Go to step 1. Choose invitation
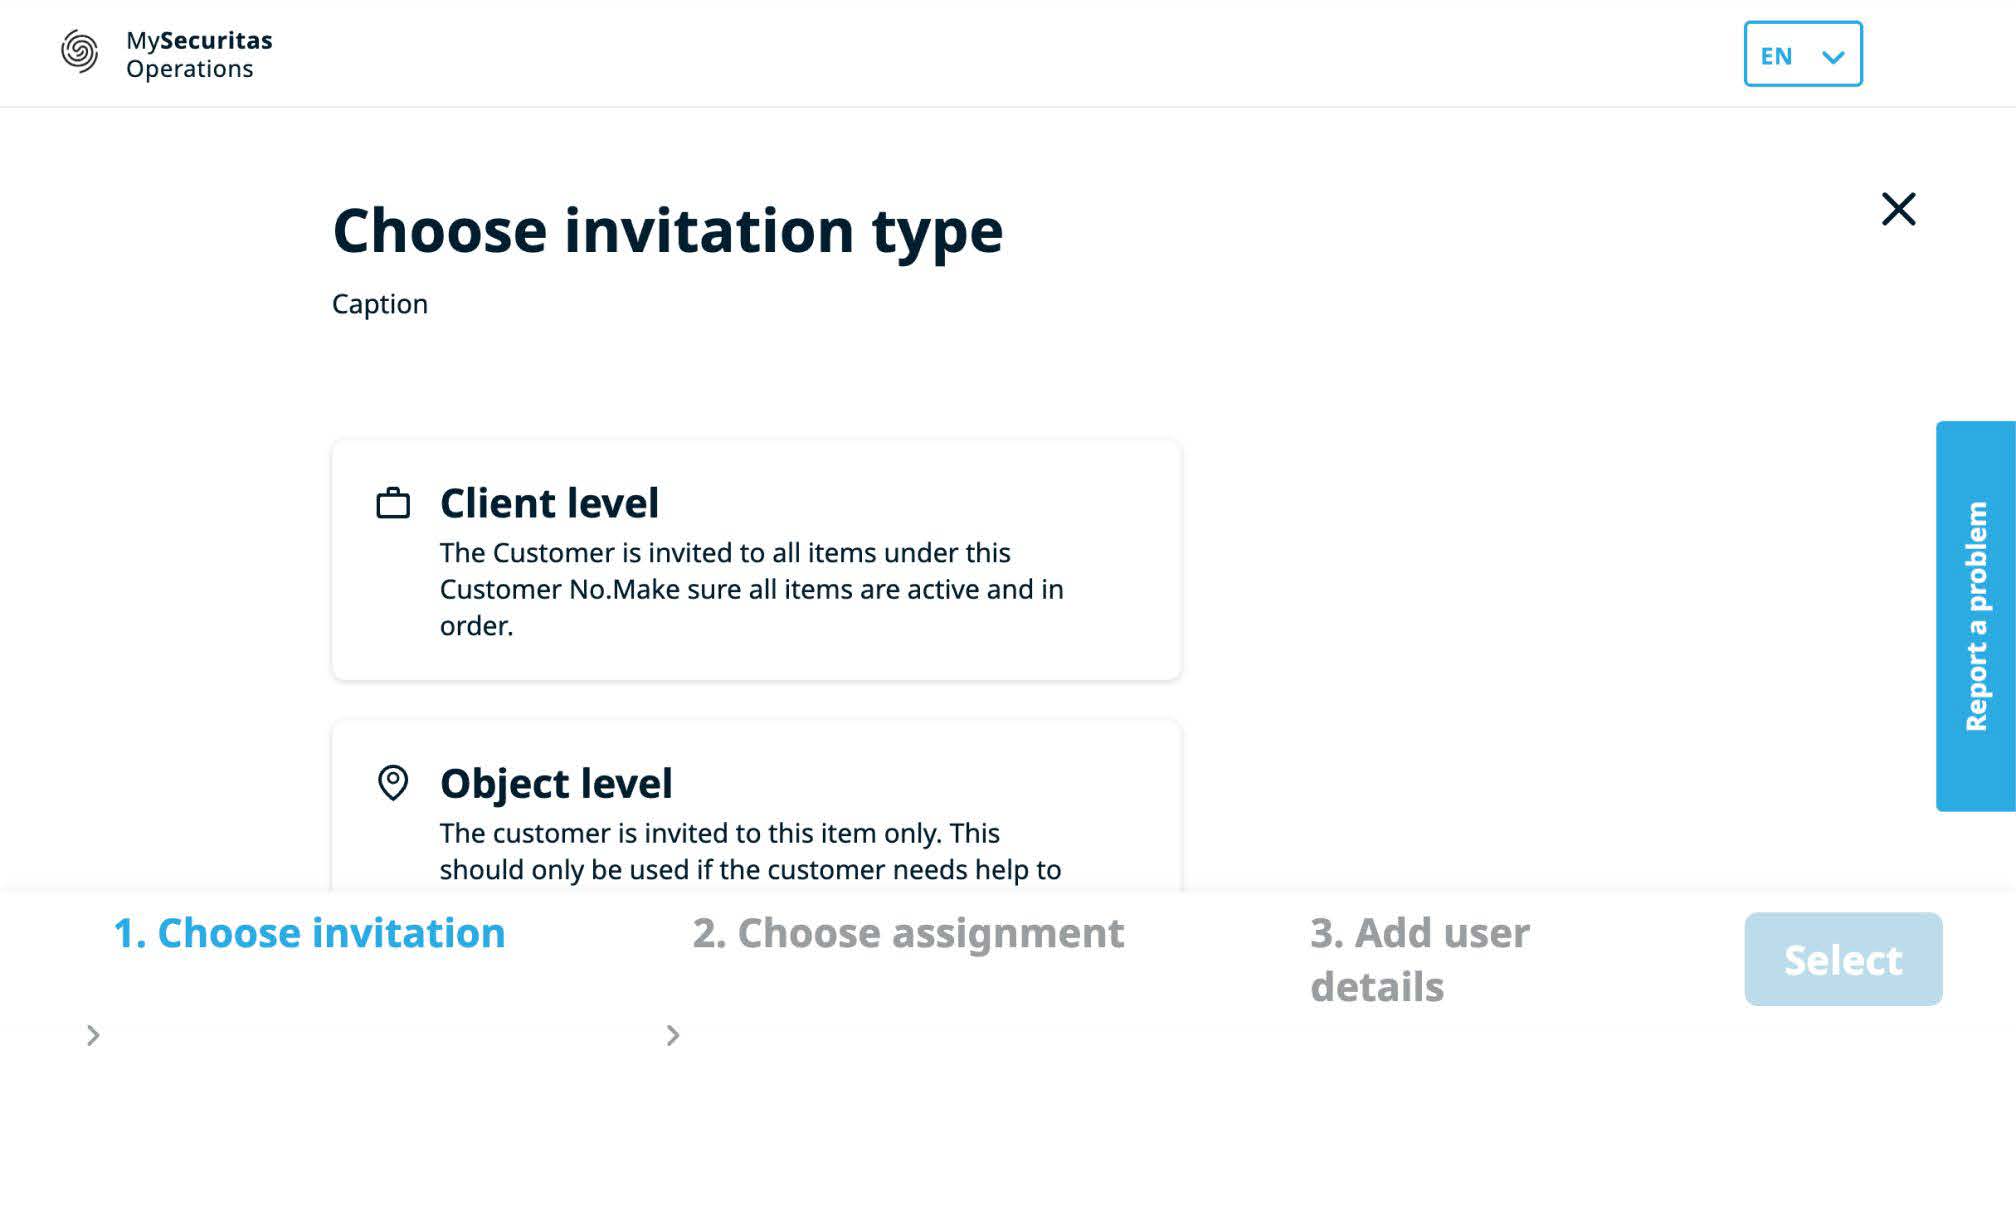The width and height of the screenshot is (2016, 1212). point(309,933)
